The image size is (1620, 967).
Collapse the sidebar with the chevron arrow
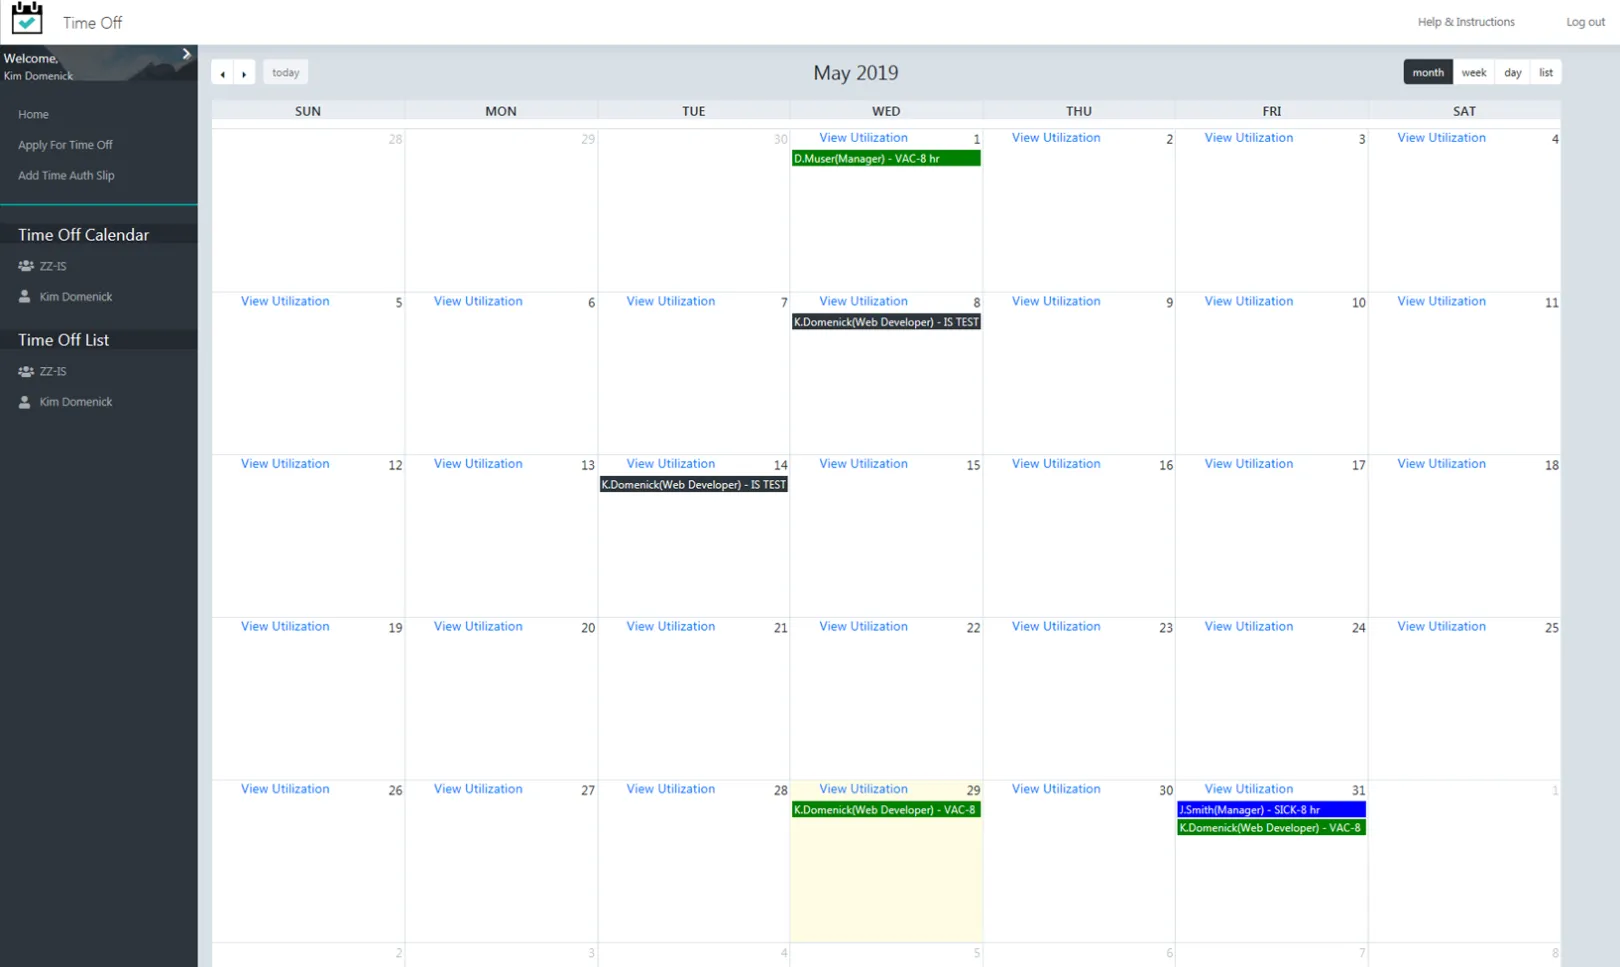tap(186, 54)
